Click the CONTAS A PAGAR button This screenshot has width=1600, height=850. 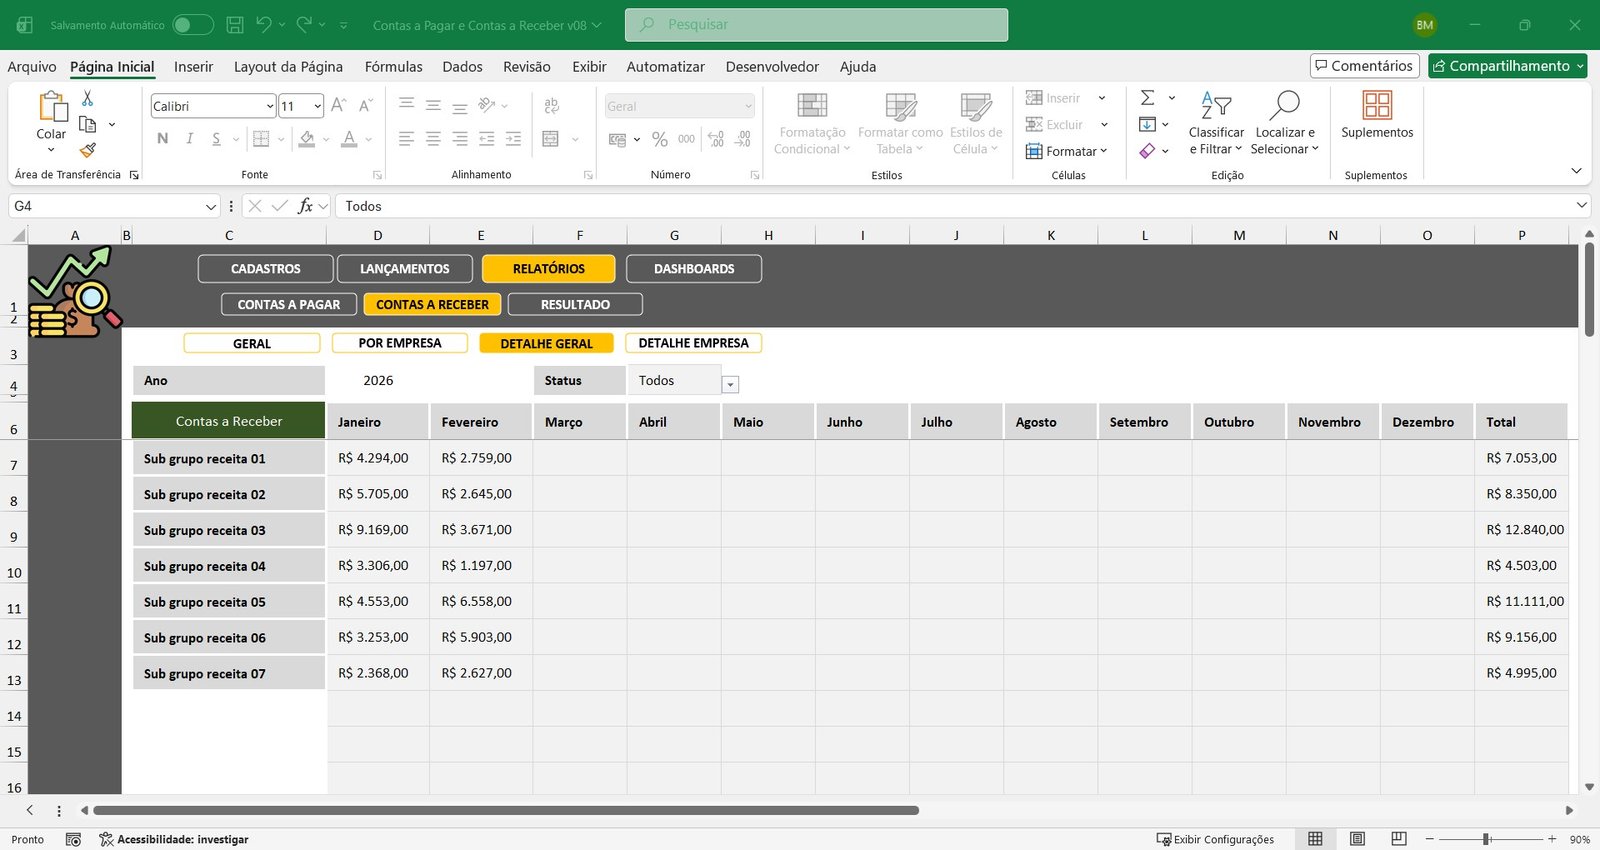[288, 305]
